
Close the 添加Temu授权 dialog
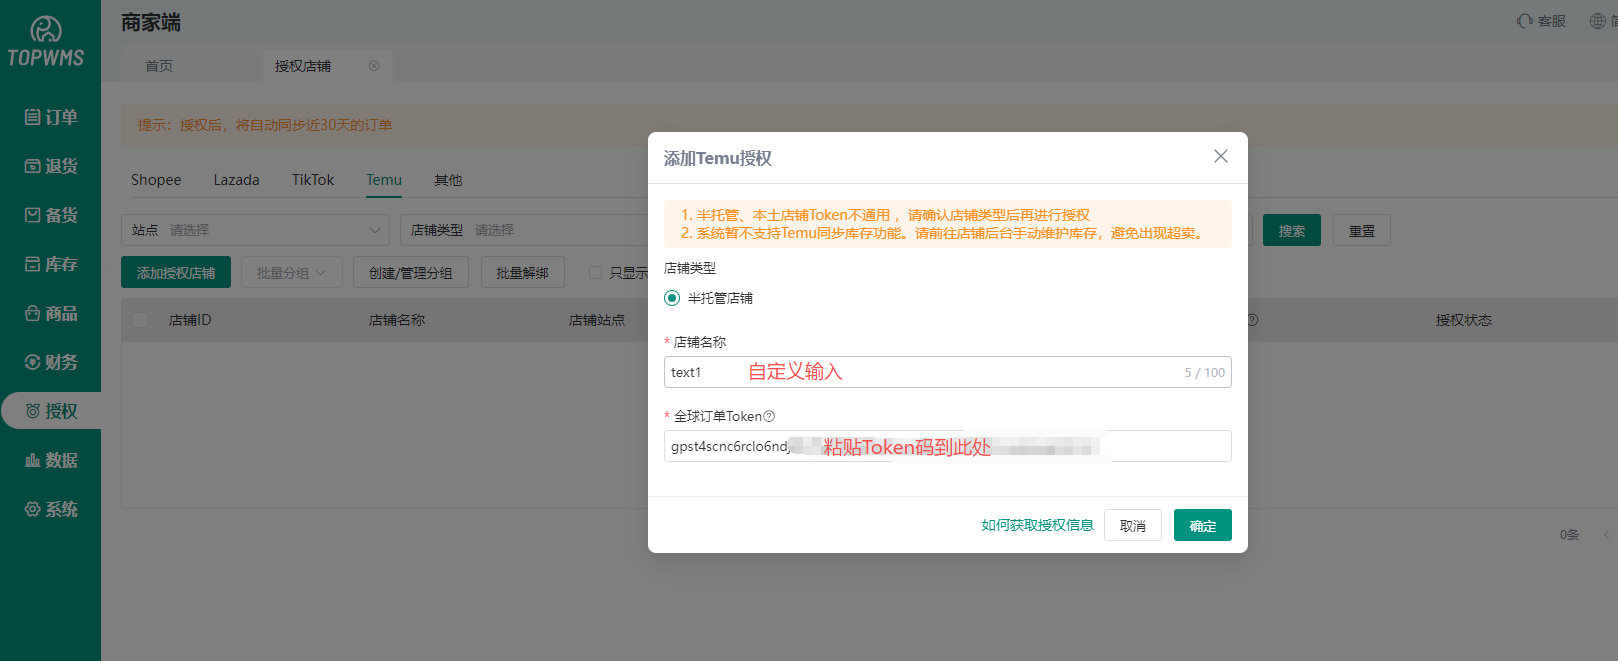(x=1221, y=156)
